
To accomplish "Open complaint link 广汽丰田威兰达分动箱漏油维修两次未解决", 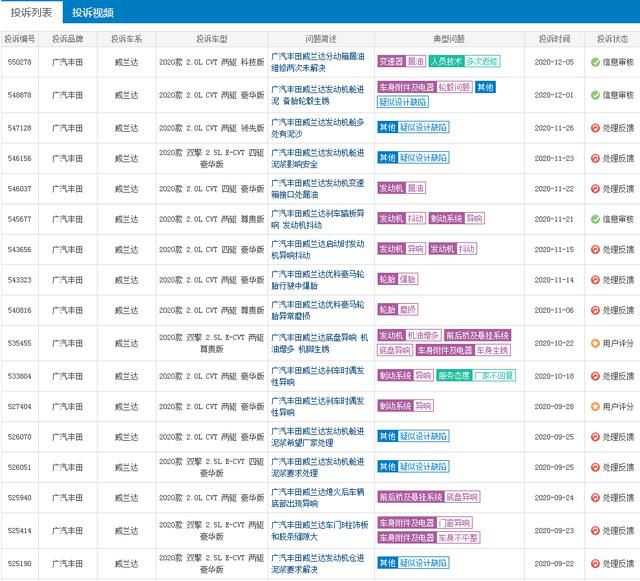I will point(318,62).
